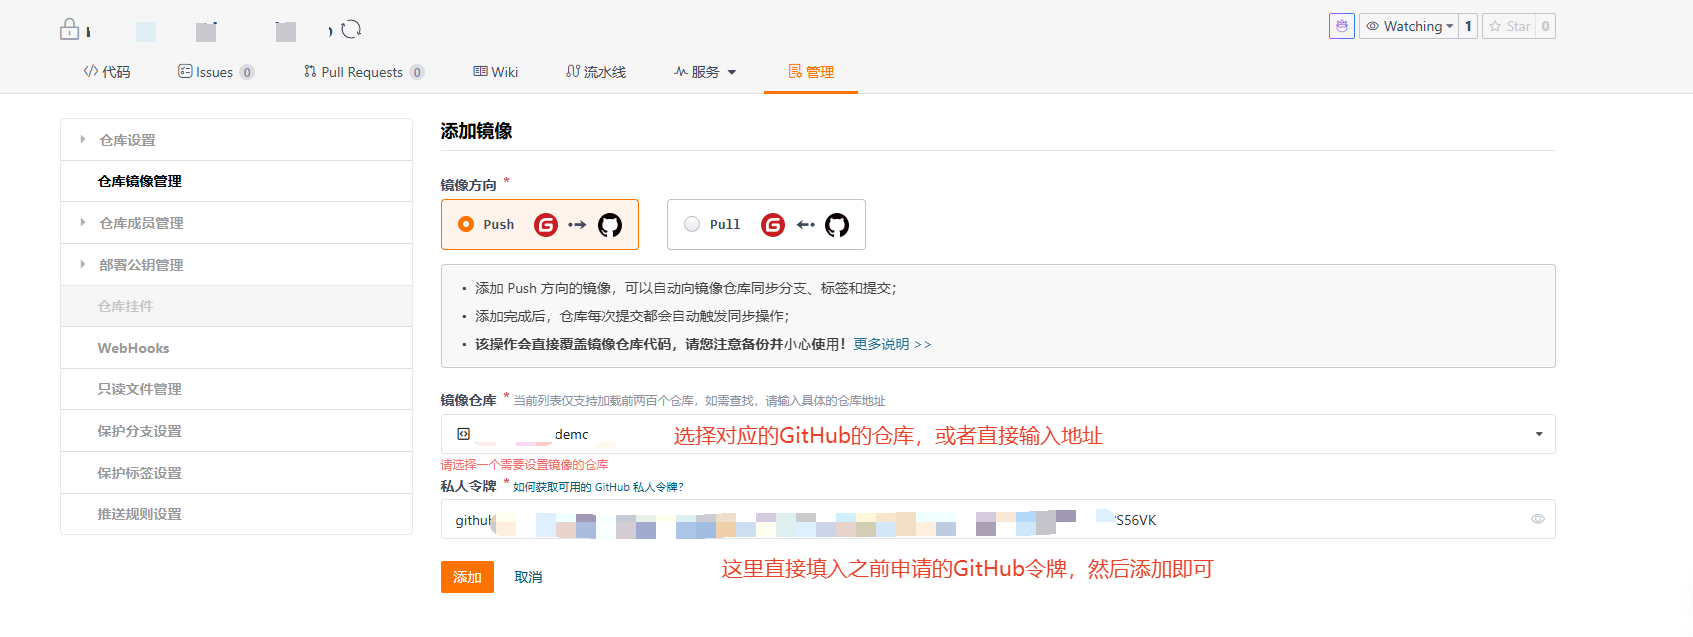Open the 服务 dropdown menu
Viewport: 1693px width, 637px height.
coord(705,72)
